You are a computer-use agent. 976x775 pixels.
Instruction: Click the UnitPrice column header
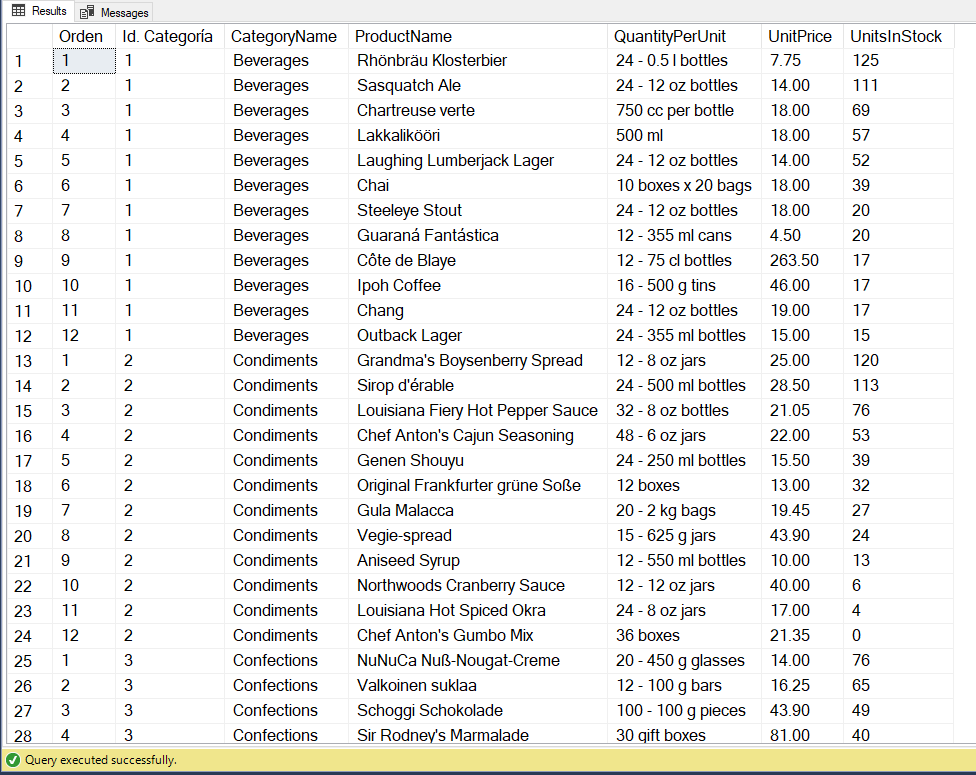point(802,36)
